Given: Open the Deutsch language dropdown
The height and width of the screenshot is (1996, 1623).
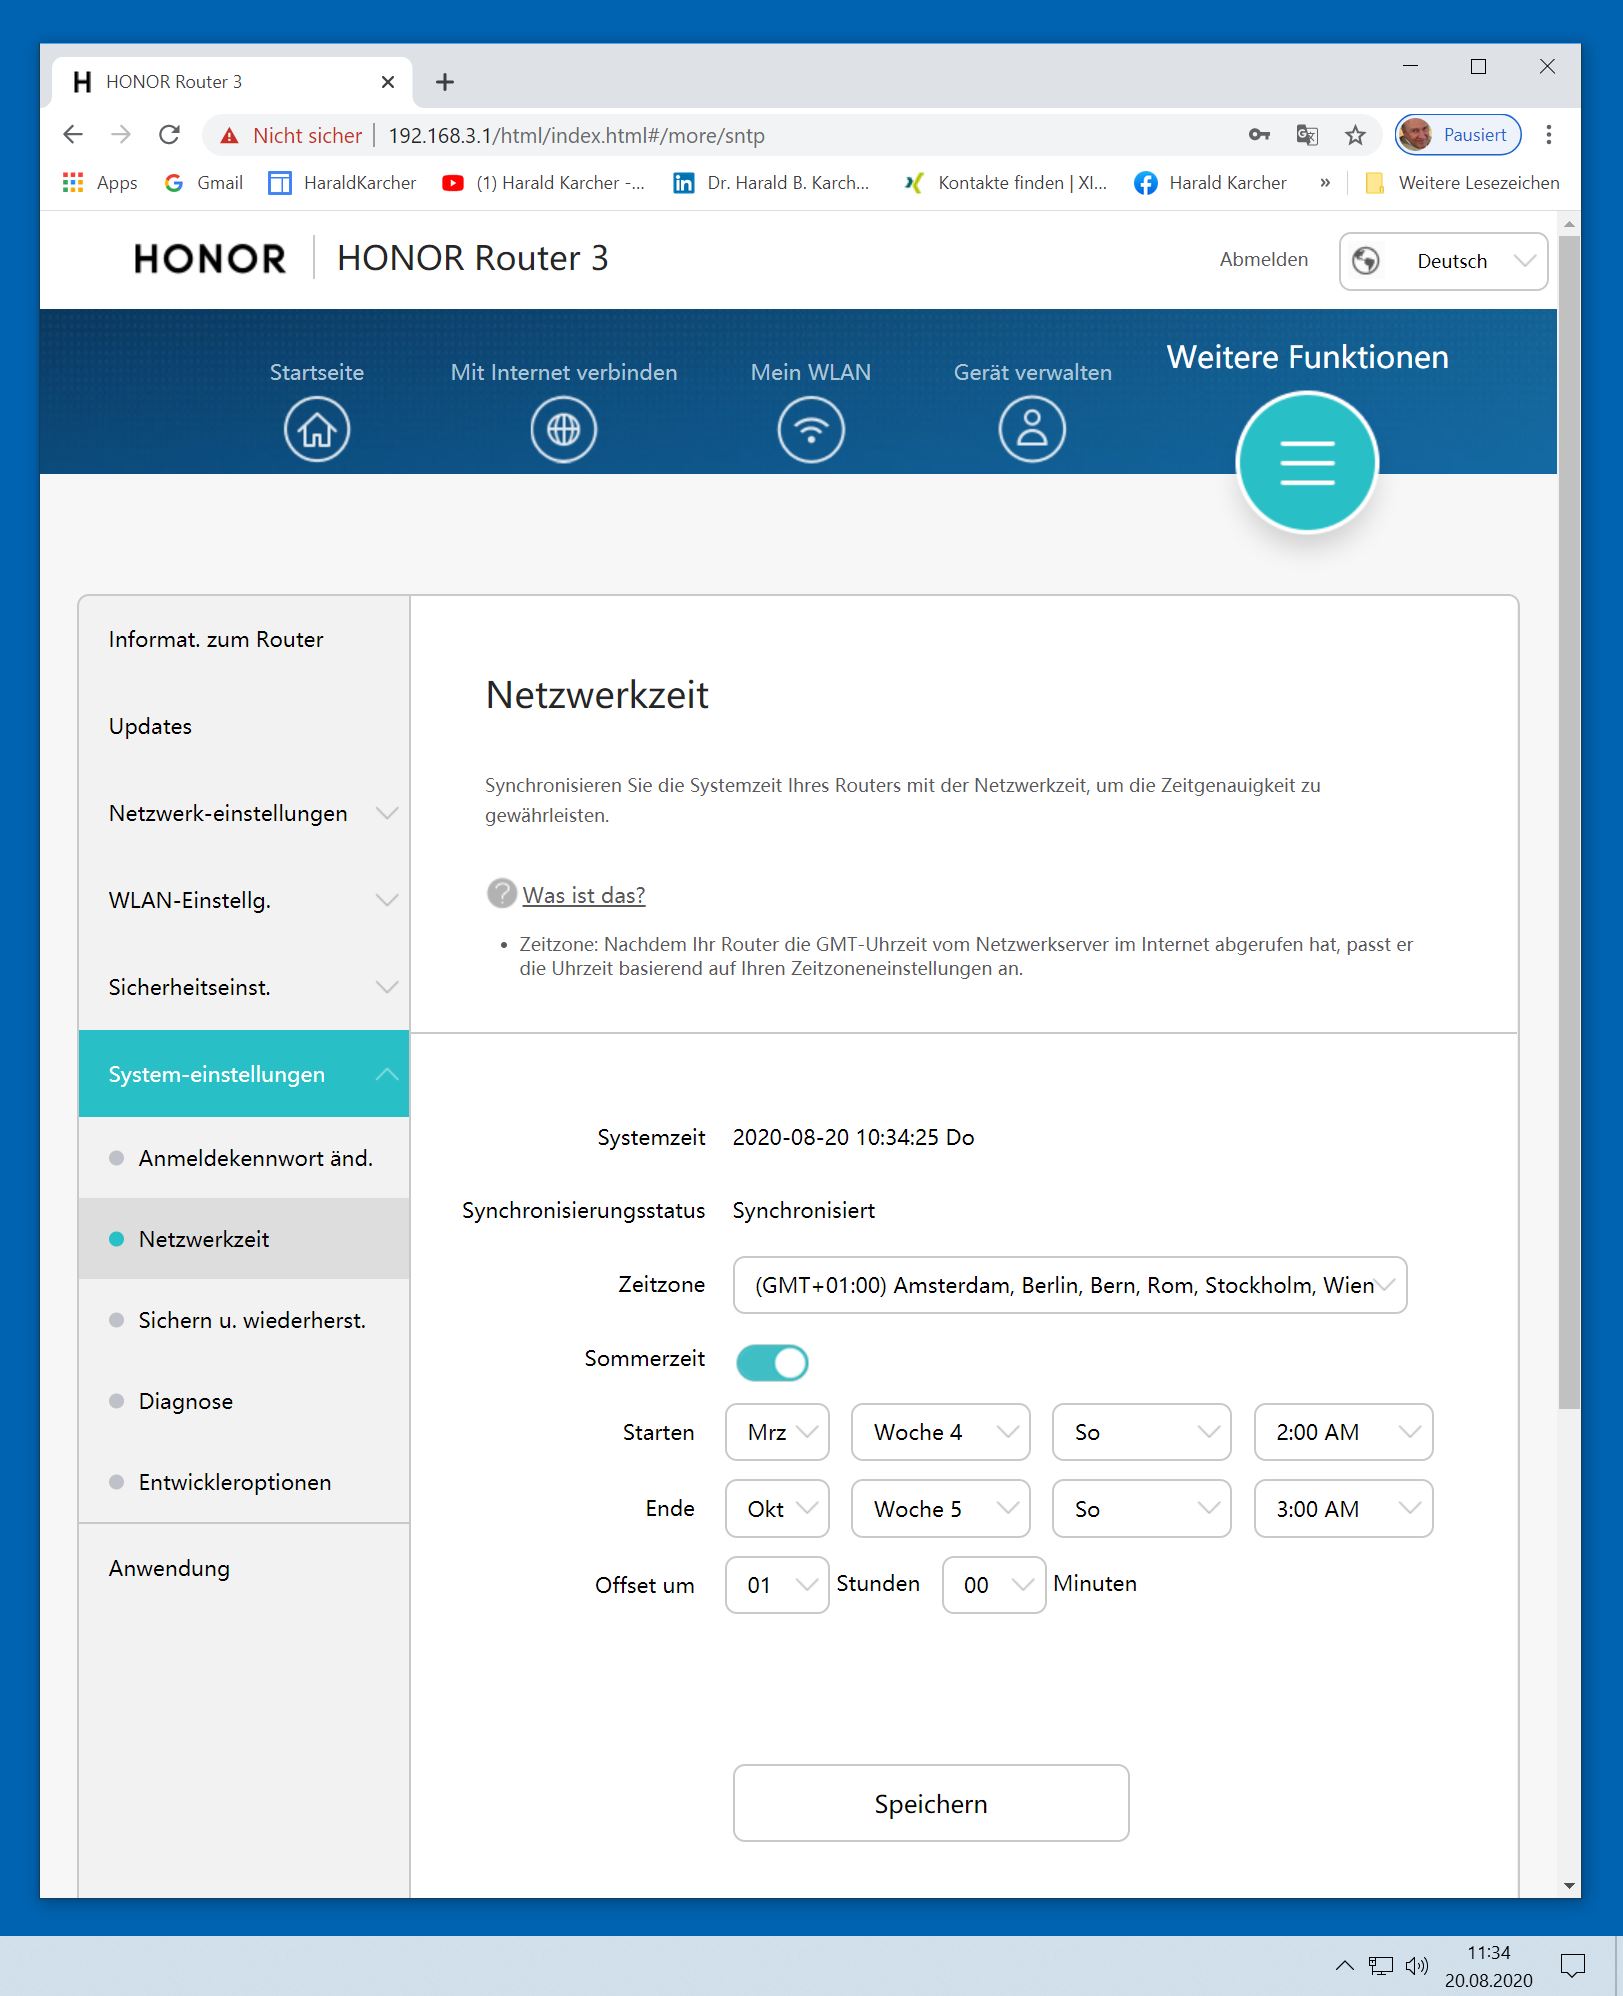Looking at the screenshot, I should tap(1443, 261).
